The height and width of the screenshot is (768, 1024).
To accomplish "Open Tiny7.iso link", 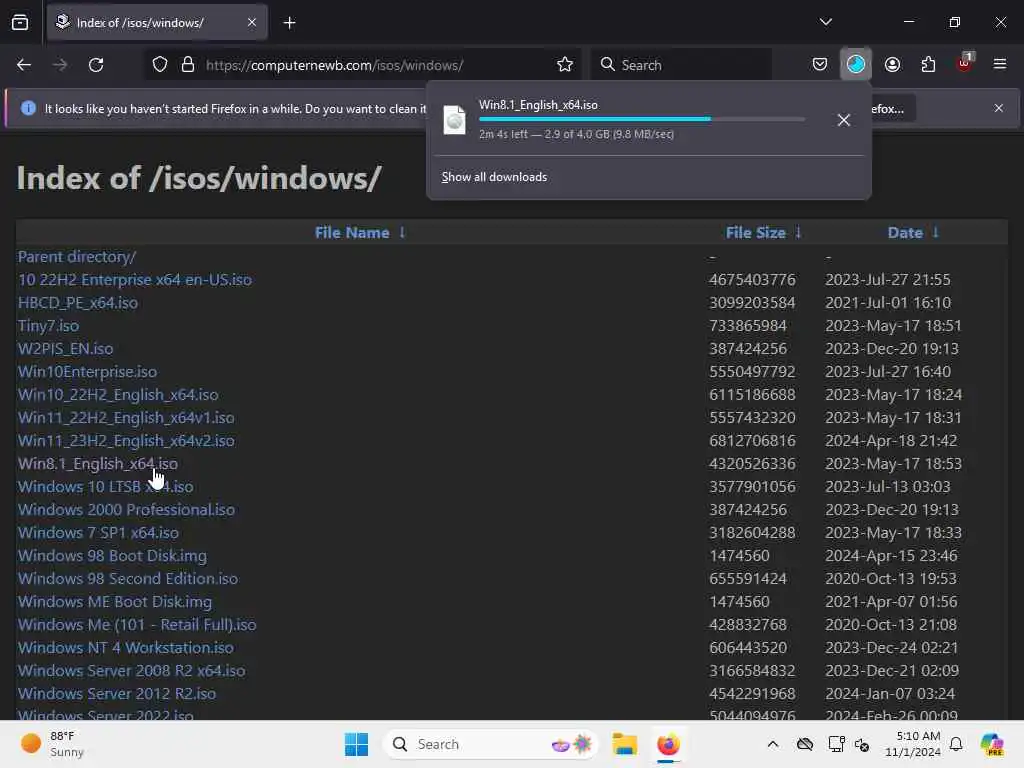I will [x=48, y=326].
